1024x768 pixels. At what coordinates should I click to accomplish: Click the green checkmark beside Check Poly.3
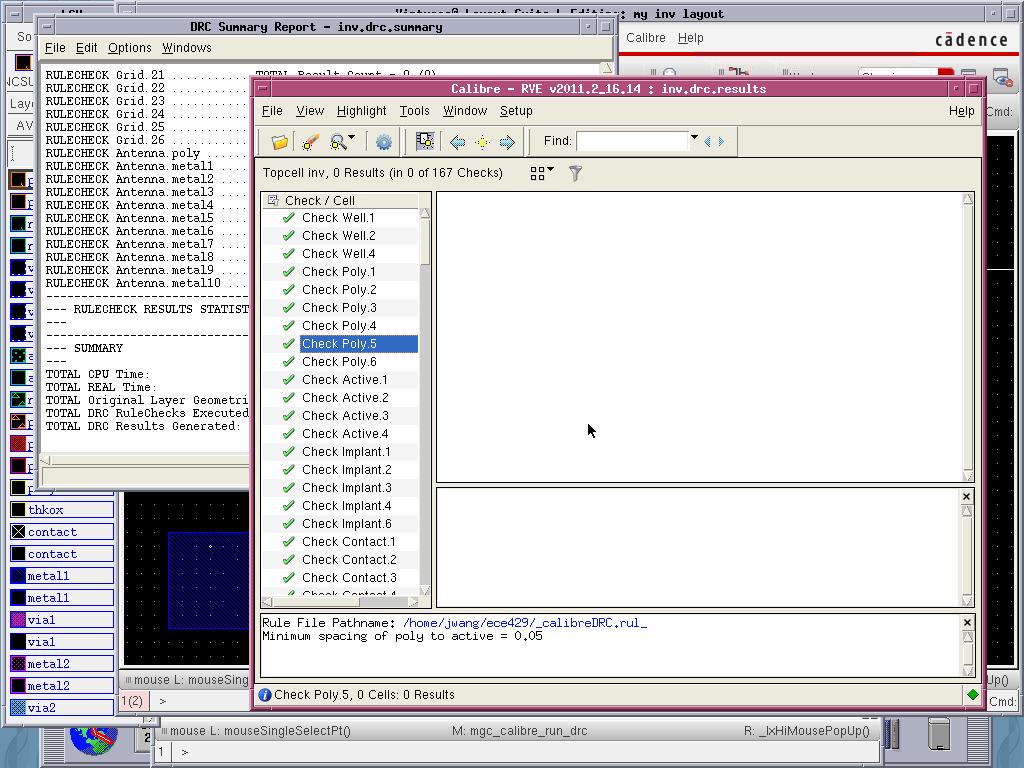(289, 308)
